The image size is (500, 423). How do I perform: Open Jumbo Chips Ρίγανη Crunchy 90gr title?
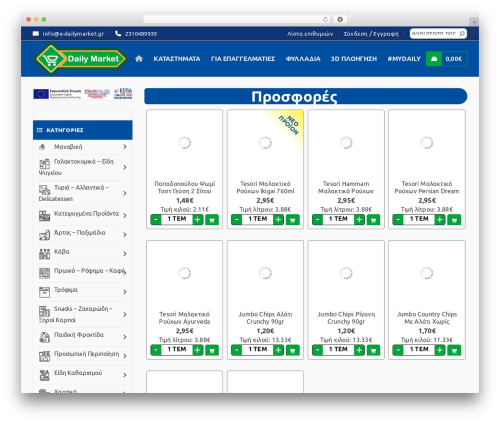[346, 318]
